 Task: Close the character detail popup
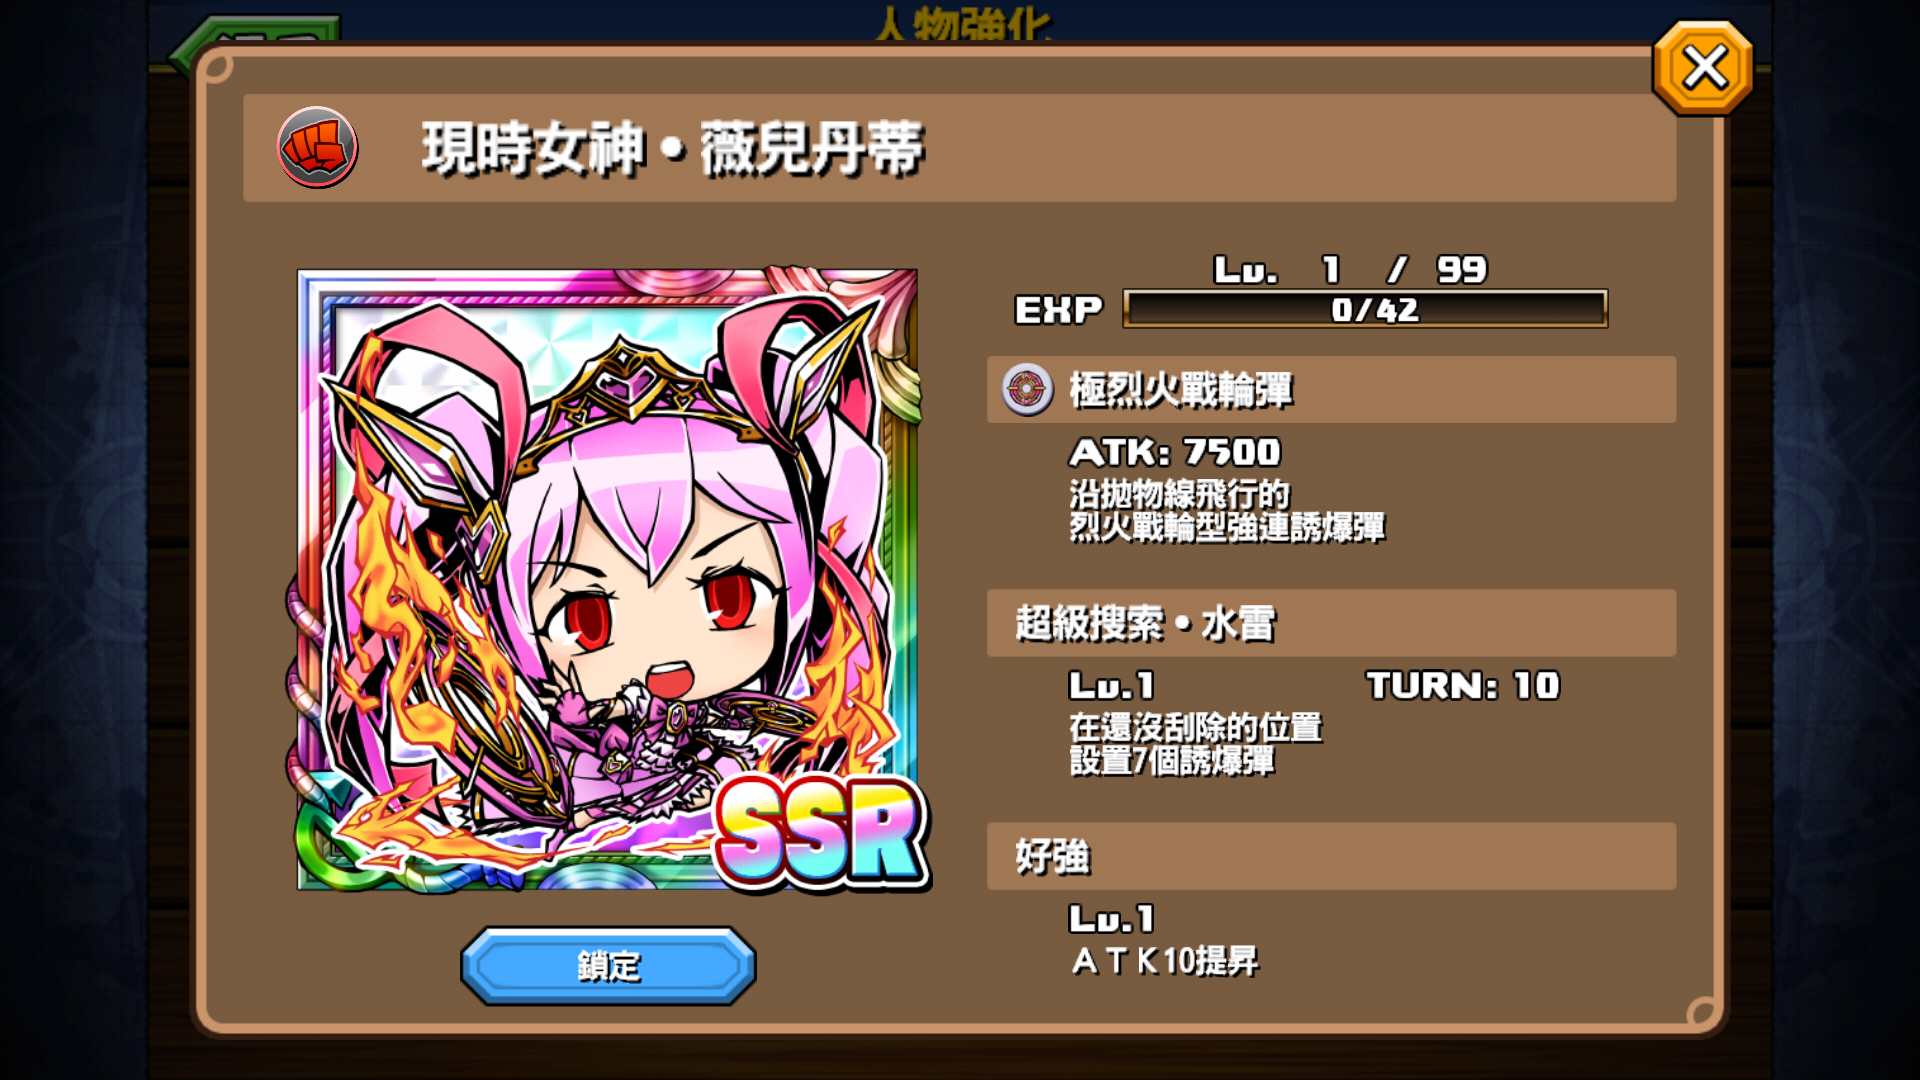[x=1703, y=68]
